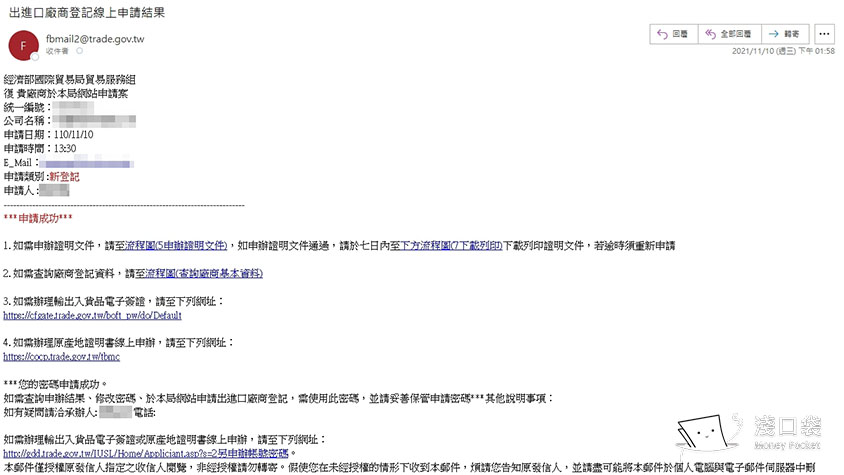Open the gdd.trade.gov.tw Appliciant.asp link
The height and width of the screenshot is (475, 844).
pos(146,453)
